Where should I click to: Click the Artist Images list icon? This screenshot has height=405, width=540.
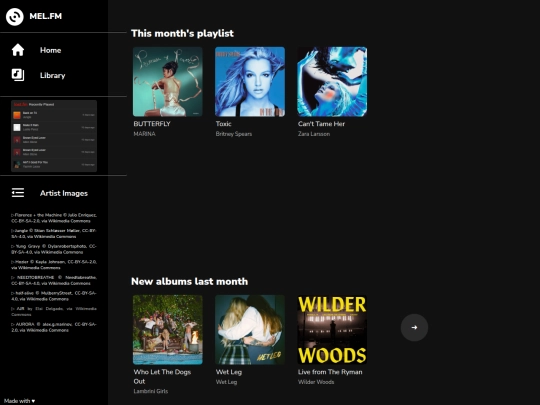coord(18,193)
